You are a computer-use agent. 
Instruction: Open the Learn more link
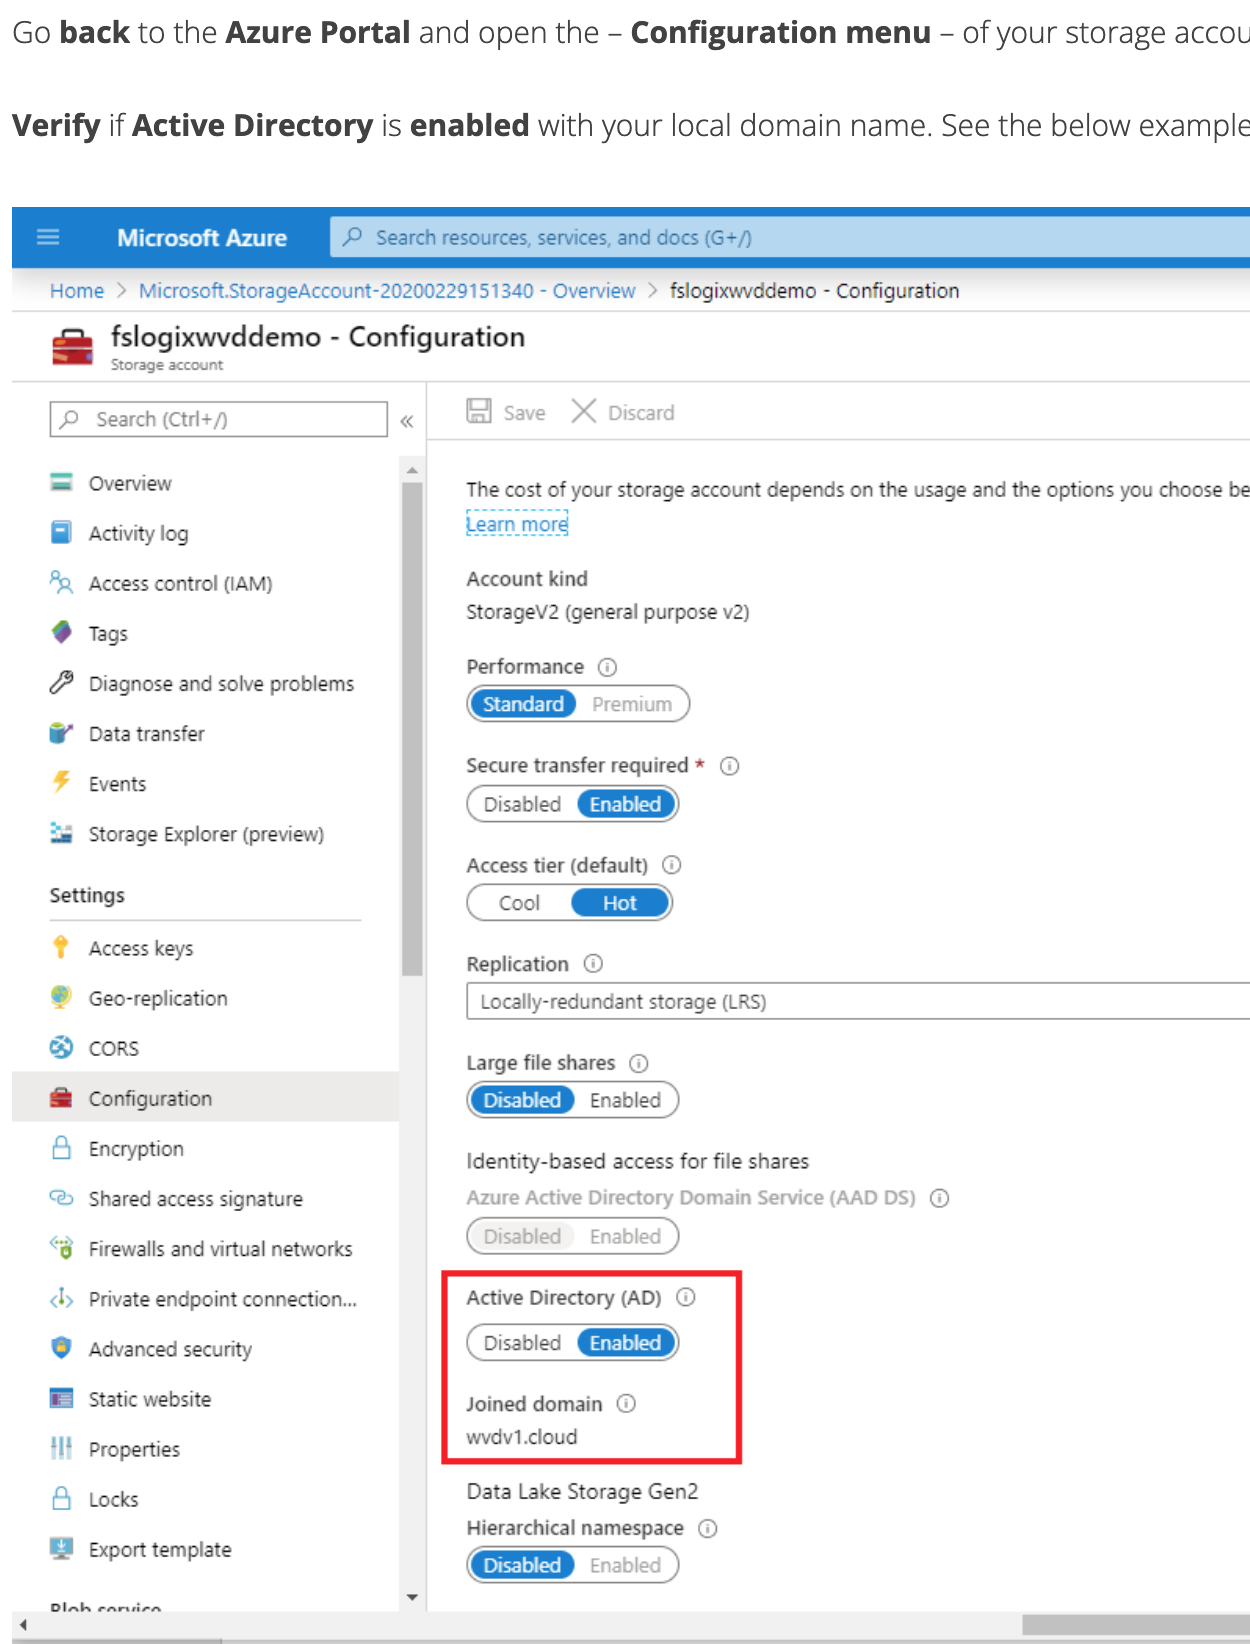tap(517, 524)
